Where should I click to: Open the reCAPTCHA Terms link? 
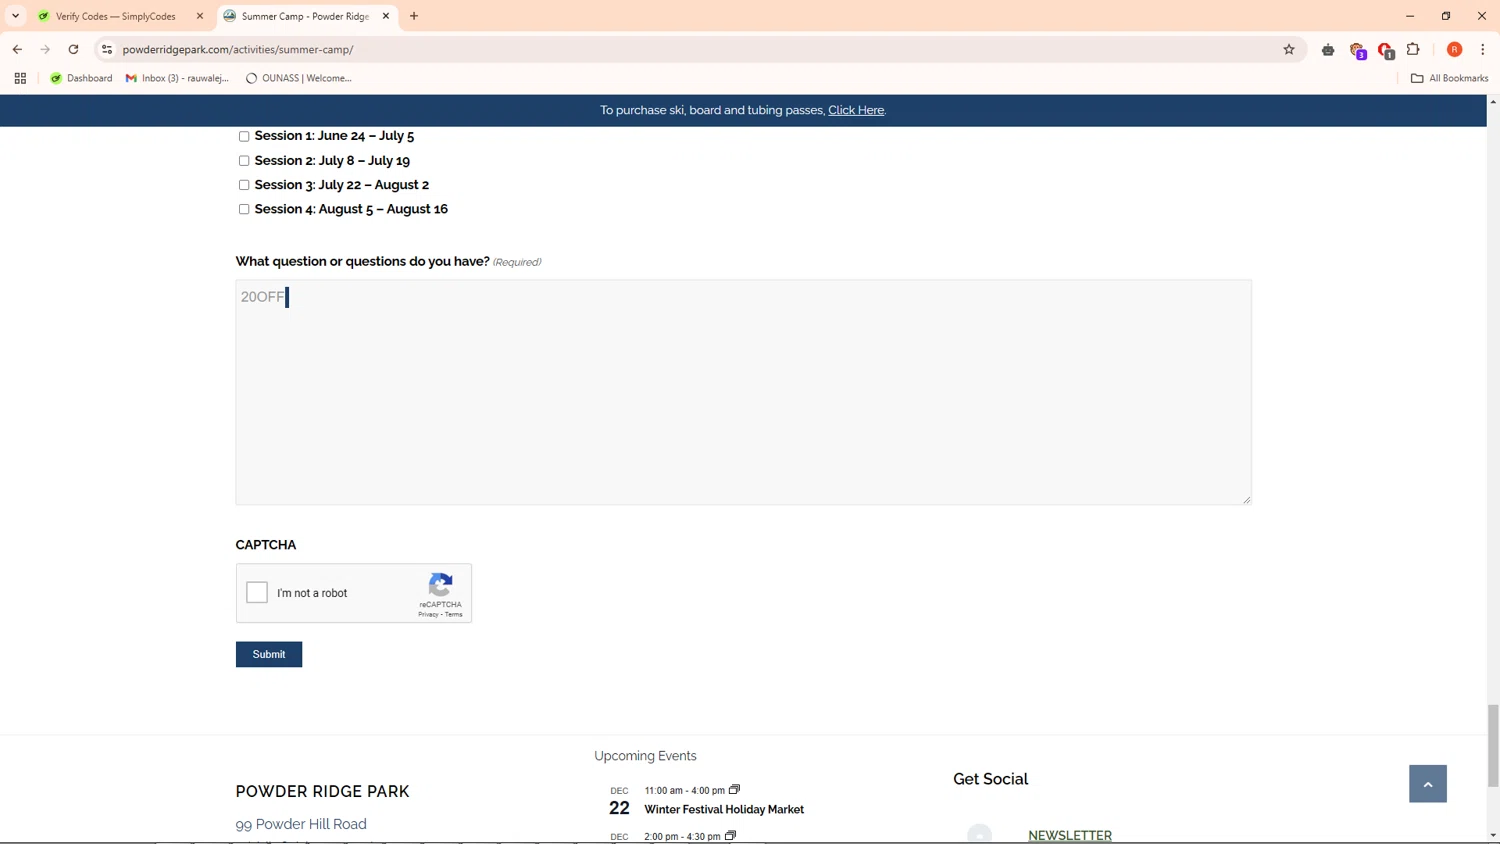click(x=454, y=614)
